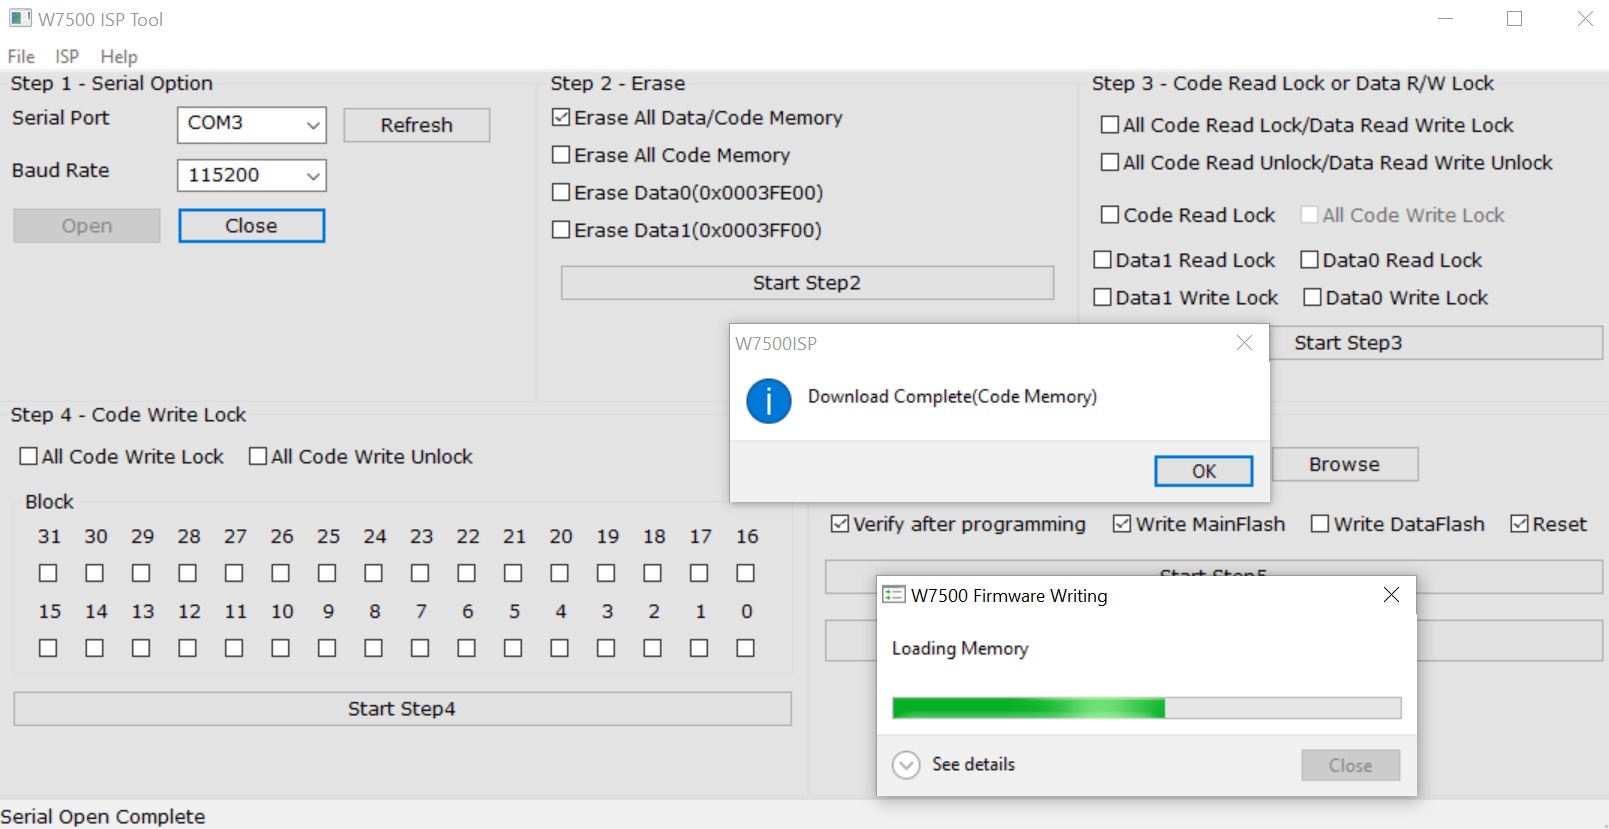Viewport: 1609px width, 829px height.
Task: Enable Data1 Read Lock checkbox
Action: [x=1103, y=260]
